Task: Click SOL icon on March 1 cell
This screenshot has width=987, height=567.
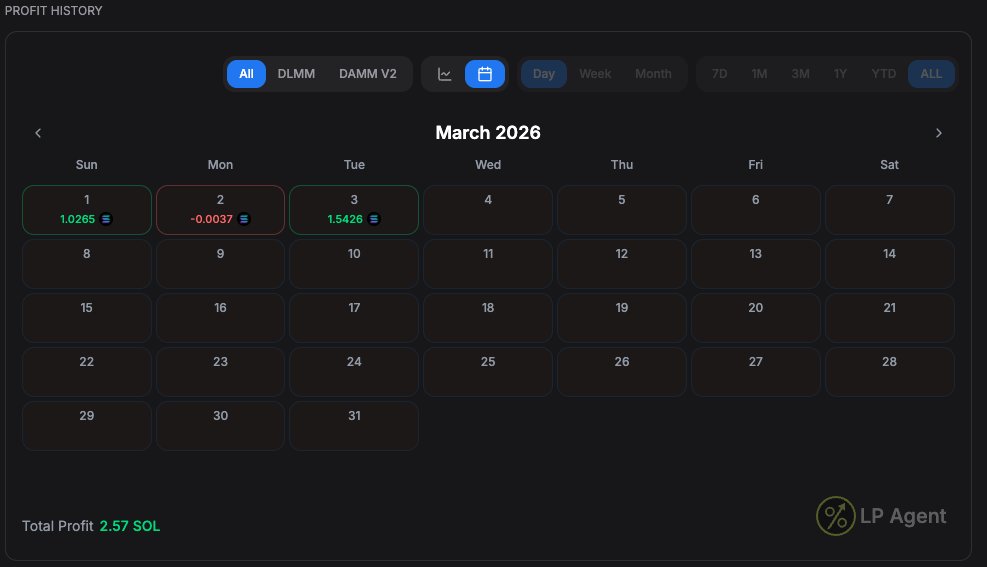Action: pos(106,219)
